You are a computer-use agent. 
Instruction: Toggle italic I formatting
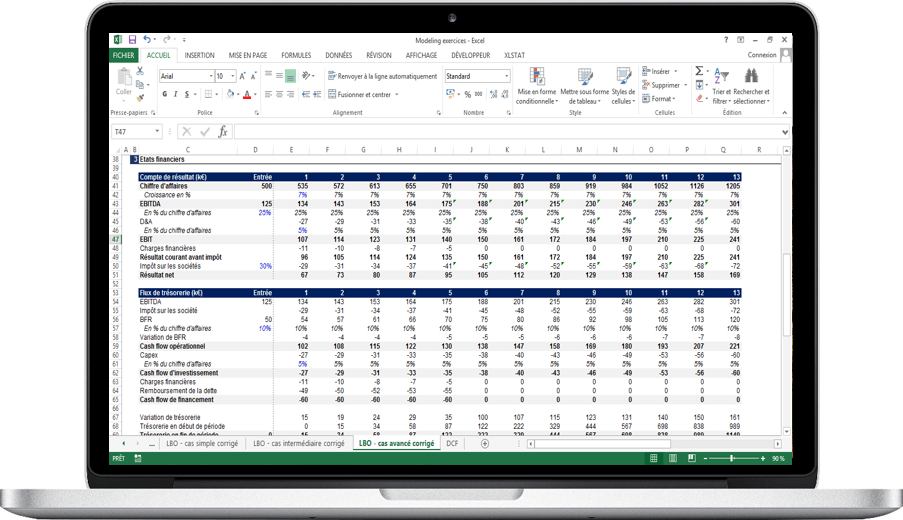176,94
